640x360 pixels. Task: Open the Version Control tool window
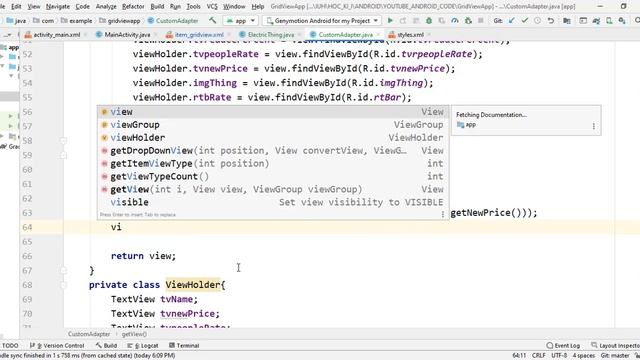pyautogui.click(x=58, y=345)
